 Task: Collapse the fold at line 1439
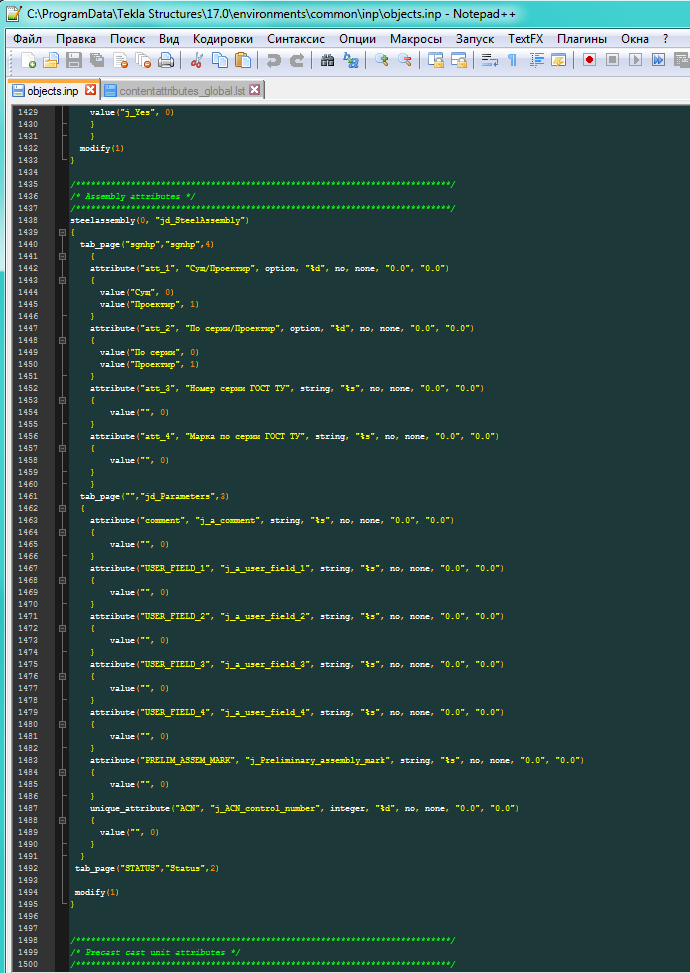point(61,232)
